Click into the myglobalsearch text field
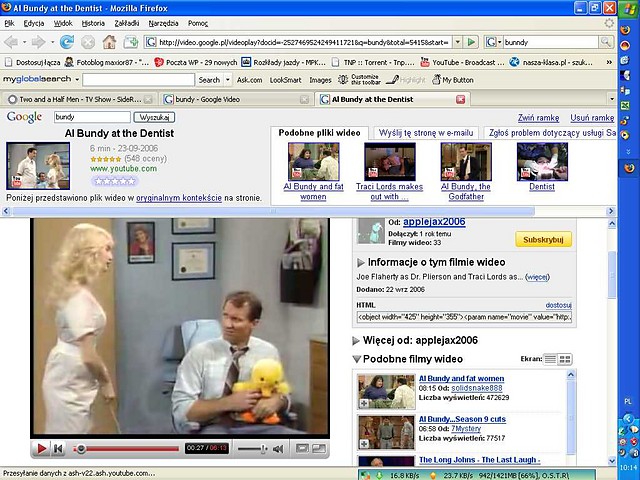Viewport: 640px width, 480px height. 138,80
